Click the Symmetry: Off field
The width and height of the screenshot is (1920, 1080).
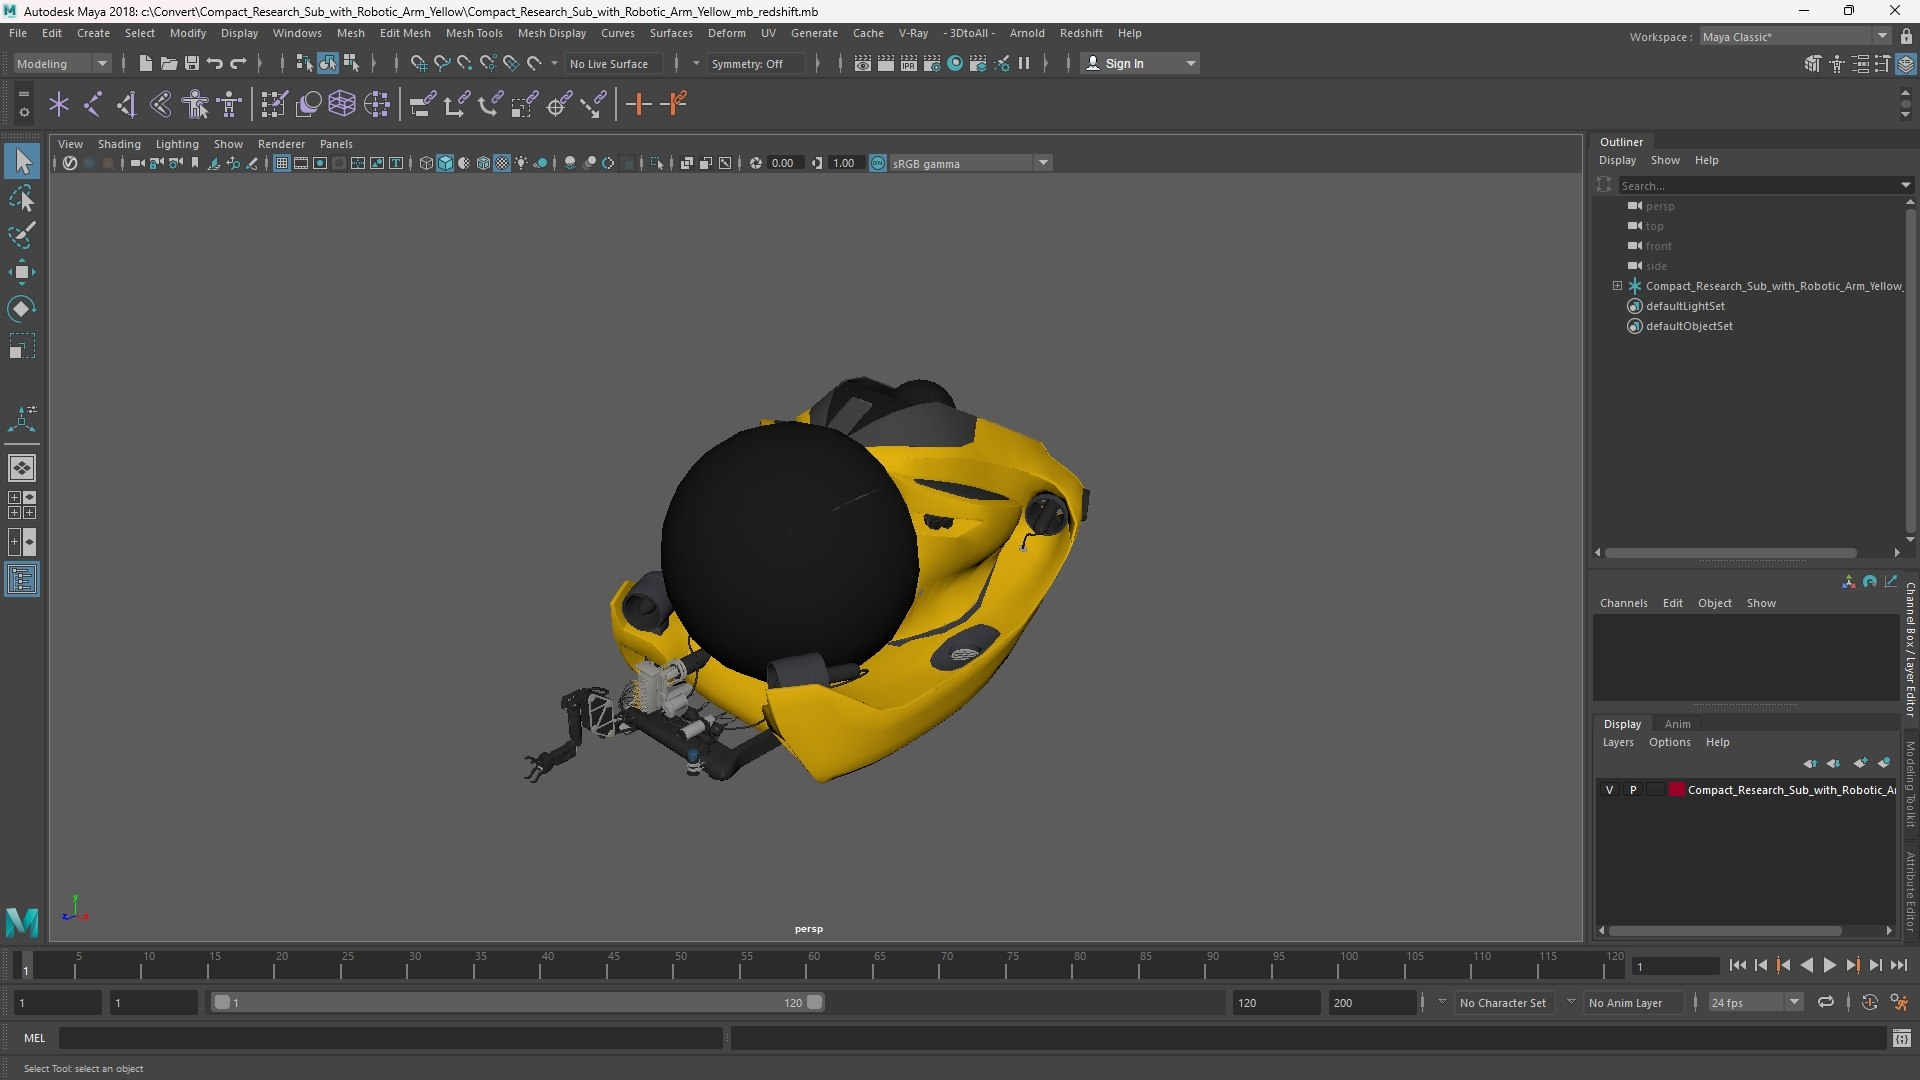click(x=756, y=63)
